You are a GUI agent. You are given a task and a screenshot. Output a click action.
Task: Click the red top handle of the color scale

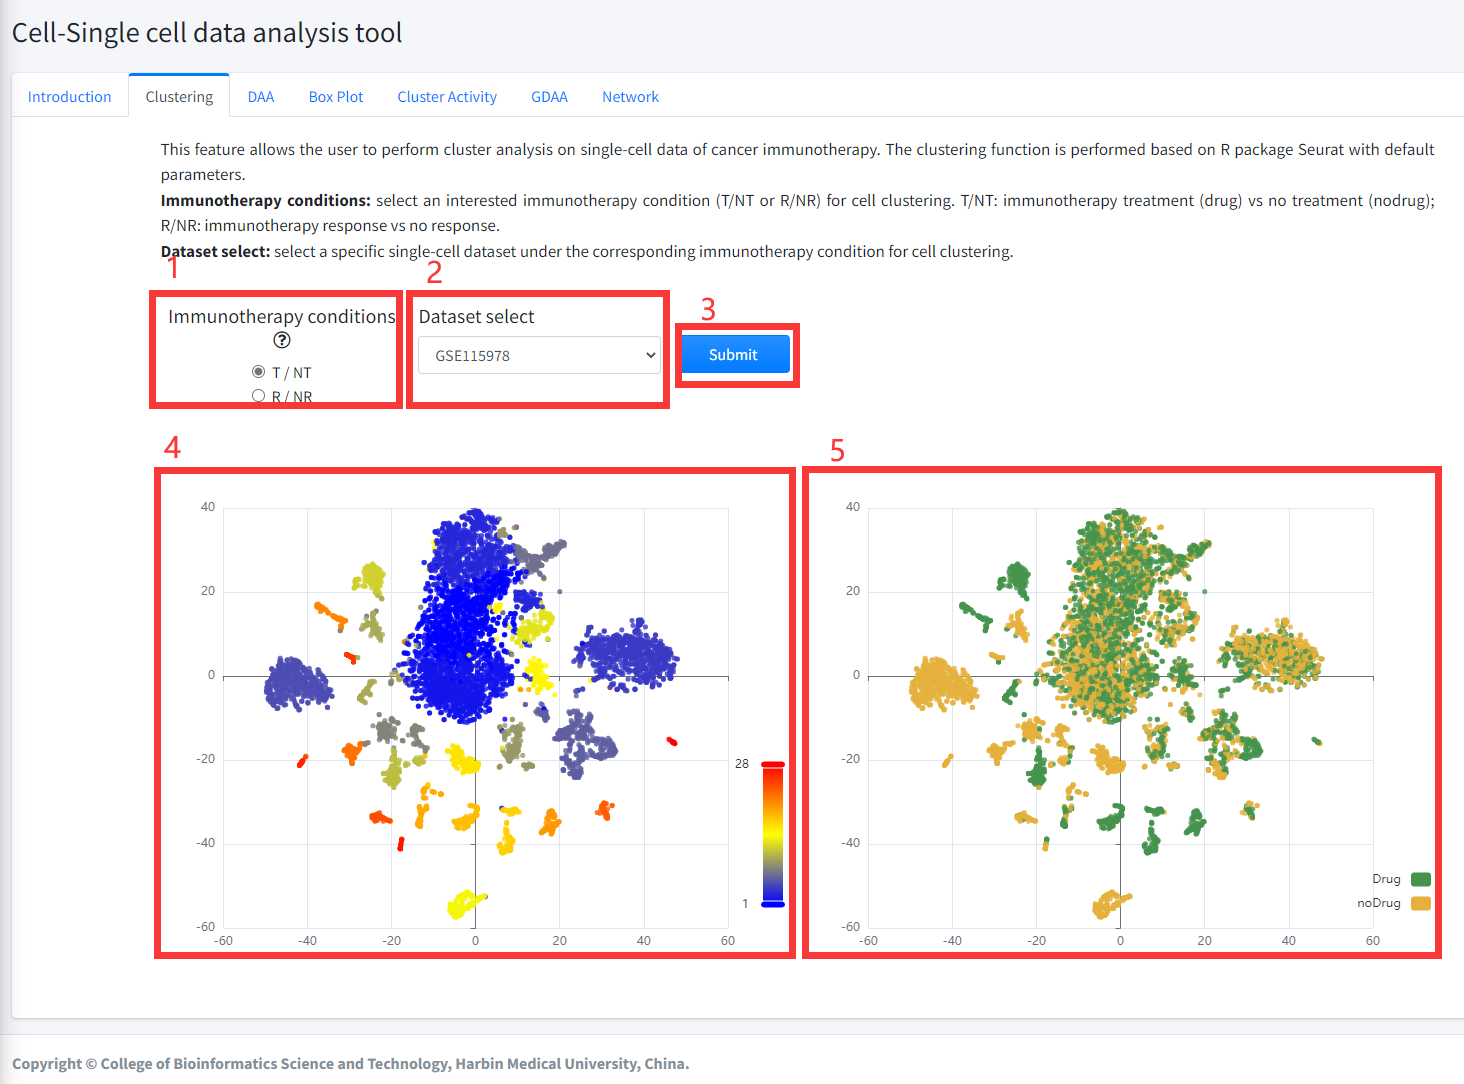pos(773,764)
